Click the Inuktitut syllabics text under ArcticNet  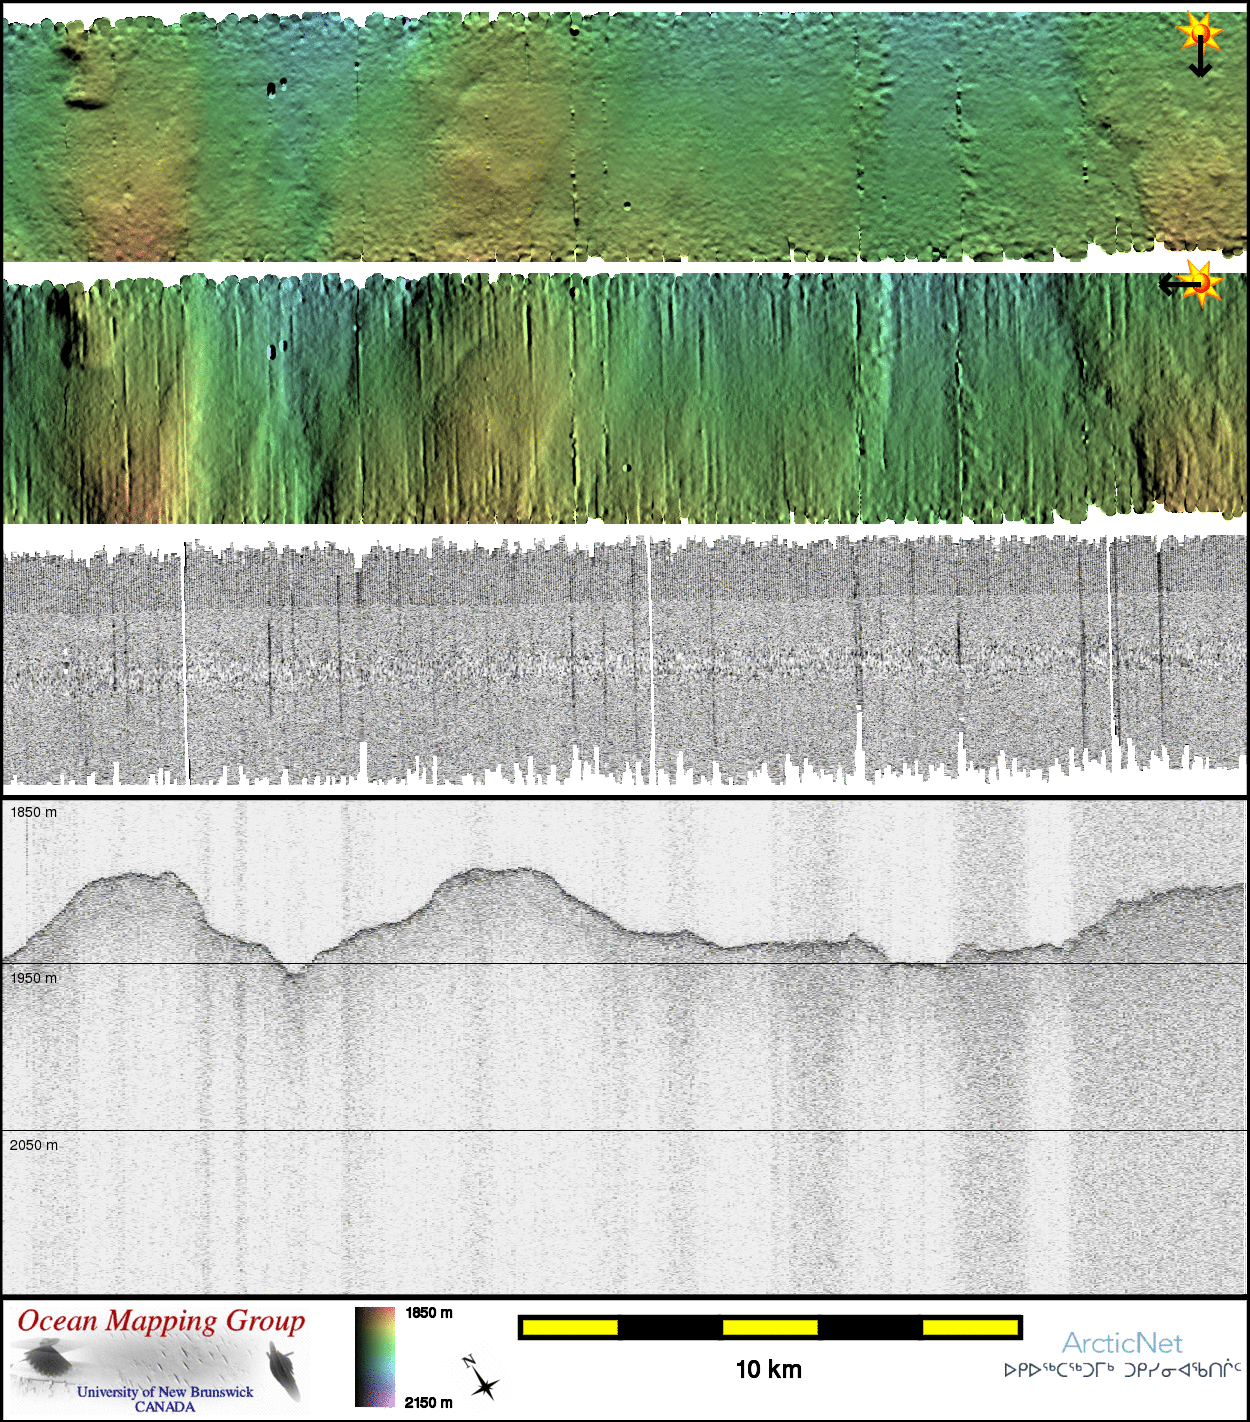(1122, 1370)
